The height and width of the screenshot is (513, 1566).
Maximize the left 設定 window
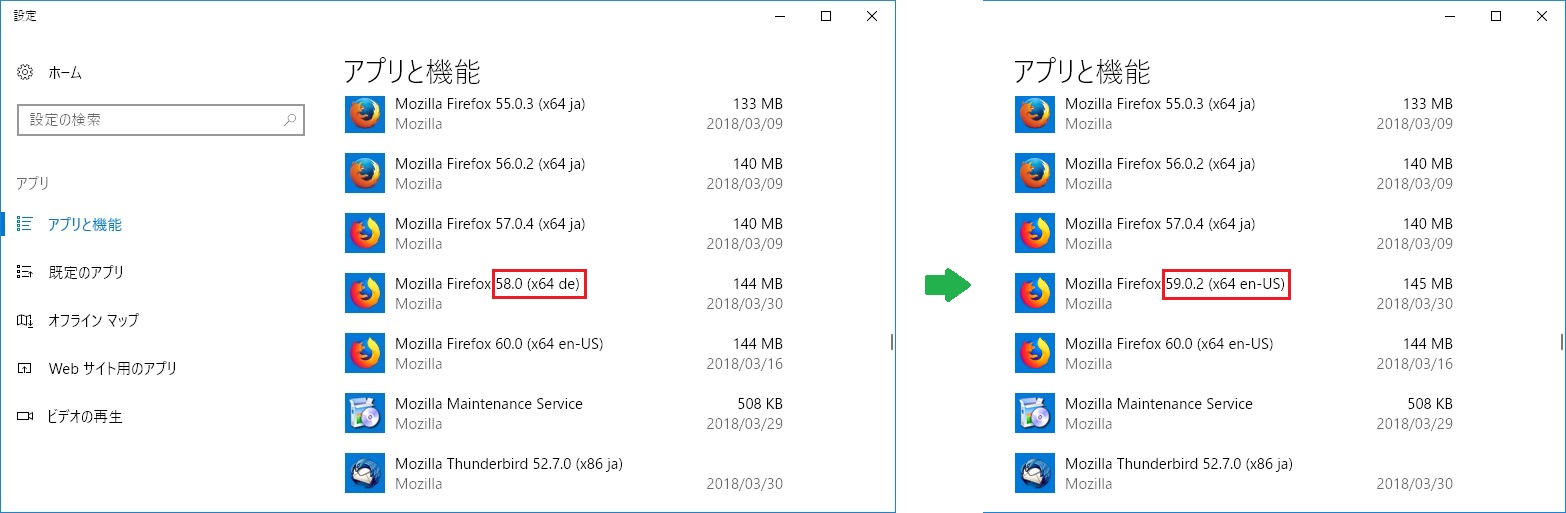coord(826,16)
